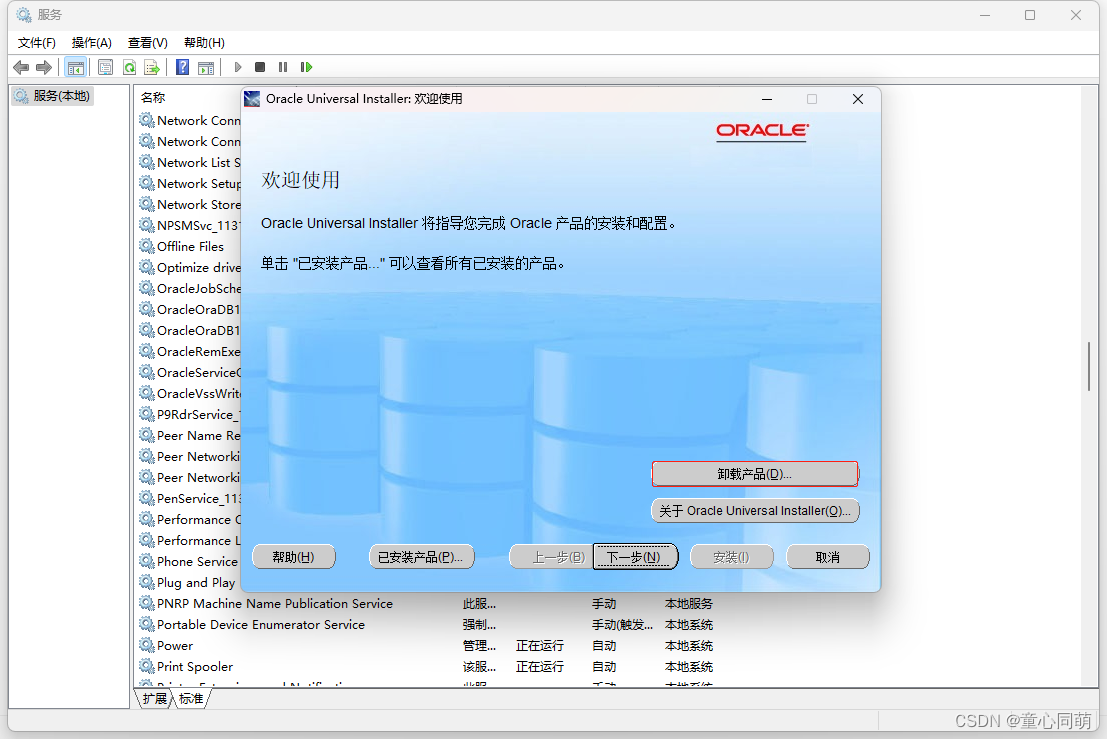Click the 名称 column header
Screen dimensions: 1107x739
pos(153,97)
